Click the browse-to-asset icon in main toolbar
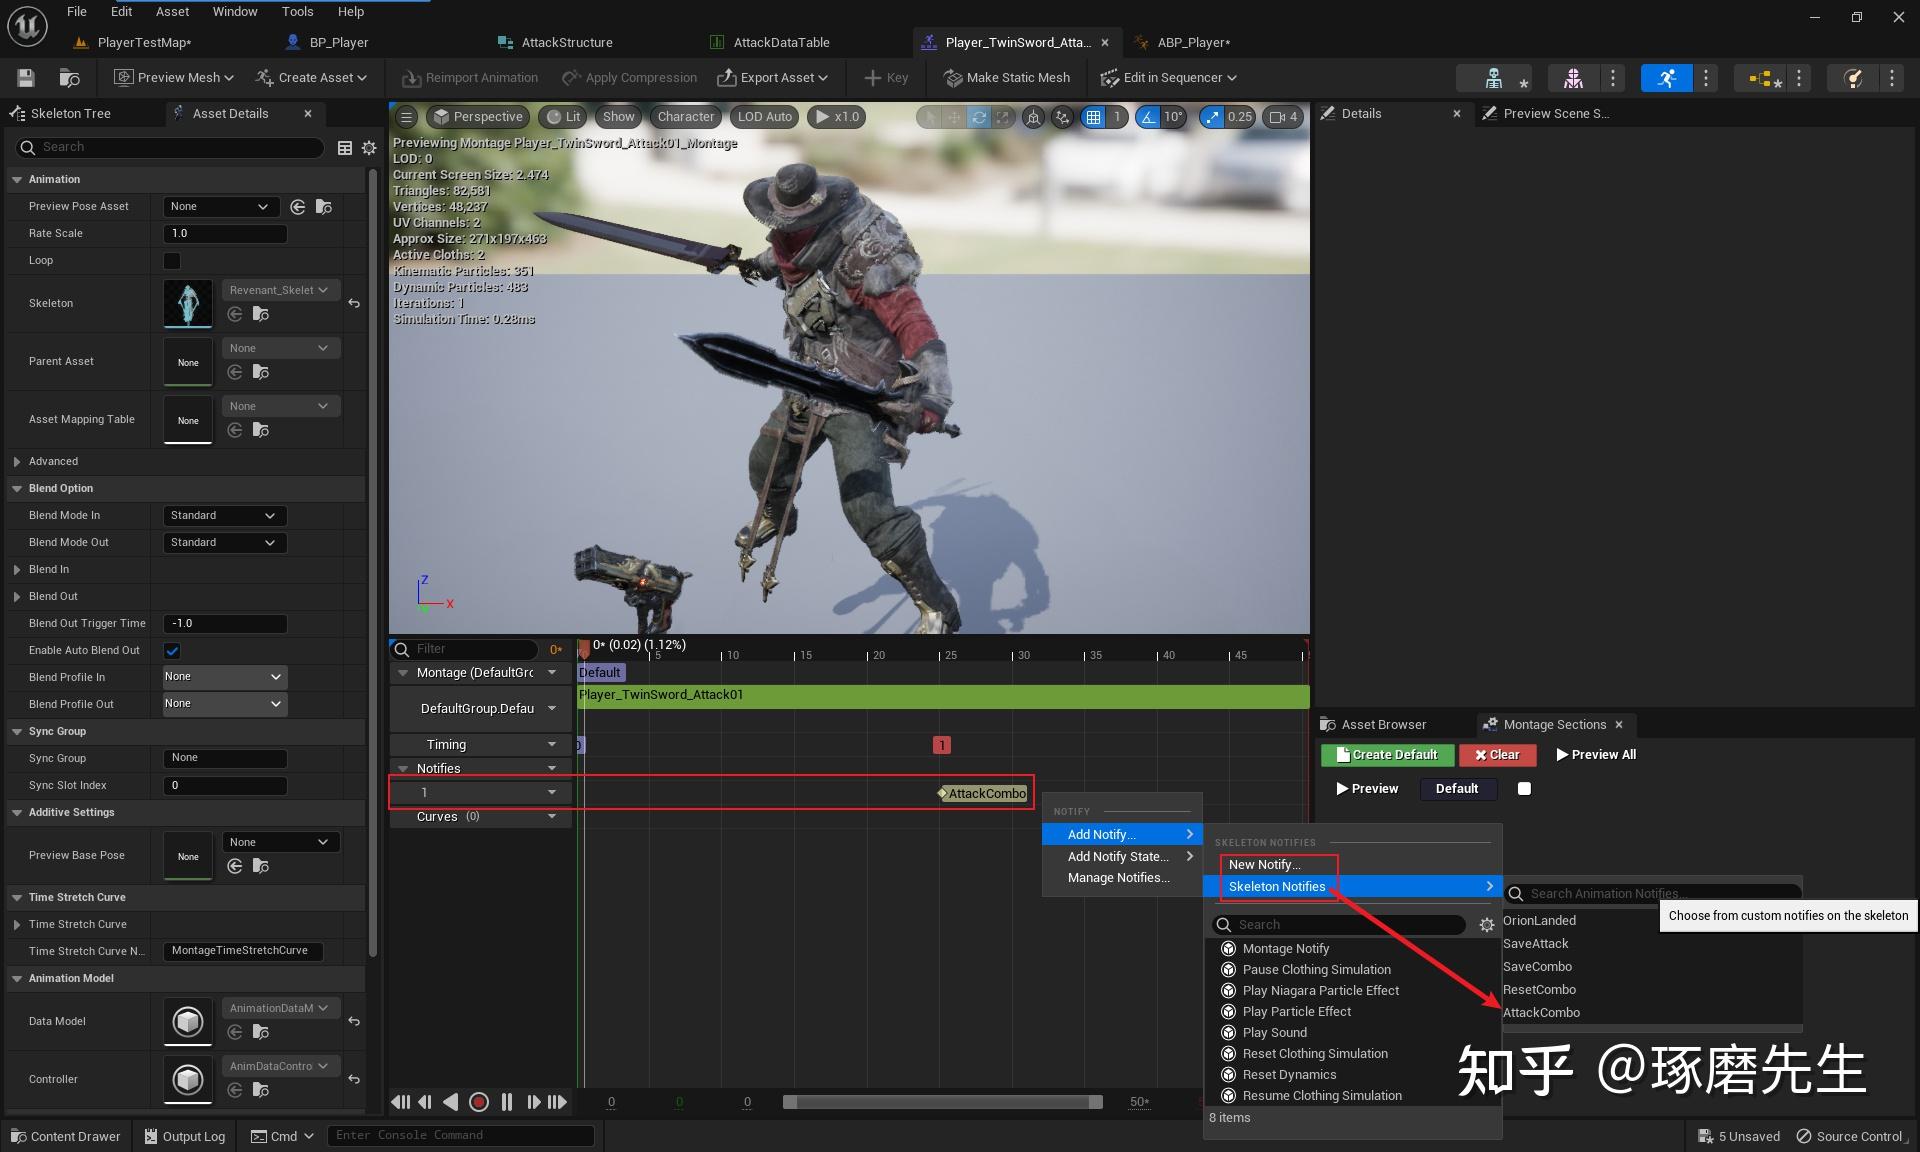 (x=69, y=78)
